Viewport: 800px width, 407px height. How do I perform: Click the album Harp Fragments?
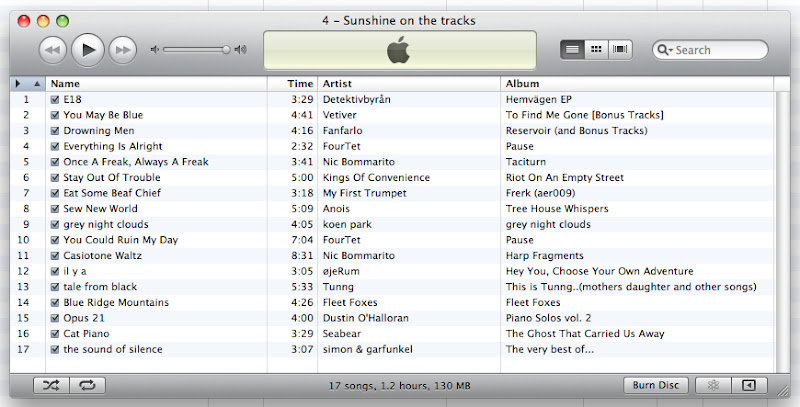click(544, 256)
